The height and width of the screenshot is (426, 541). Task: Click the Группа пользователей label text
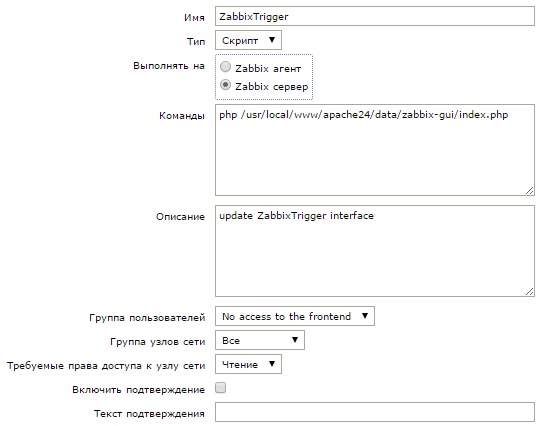(147, 318)
